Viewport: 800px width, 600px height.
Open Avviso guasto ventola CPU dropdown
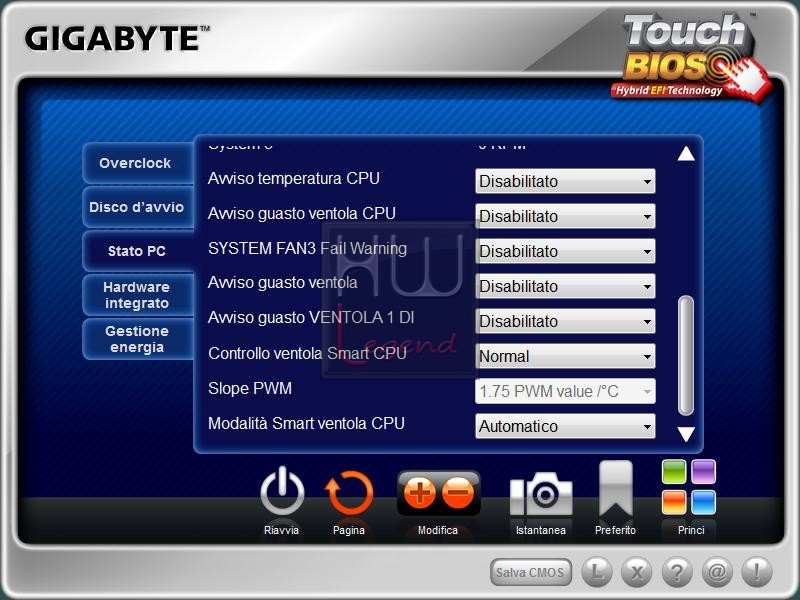(565, 216)
